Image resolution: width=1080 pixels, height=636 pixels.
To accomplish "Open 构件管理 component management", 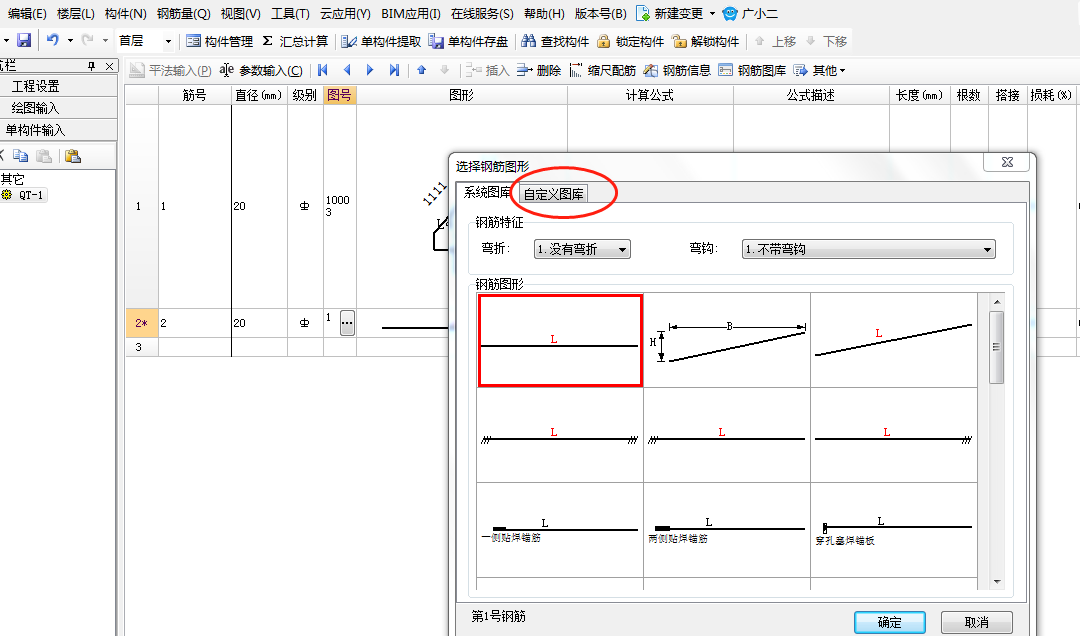I will (x=220, y=41).
